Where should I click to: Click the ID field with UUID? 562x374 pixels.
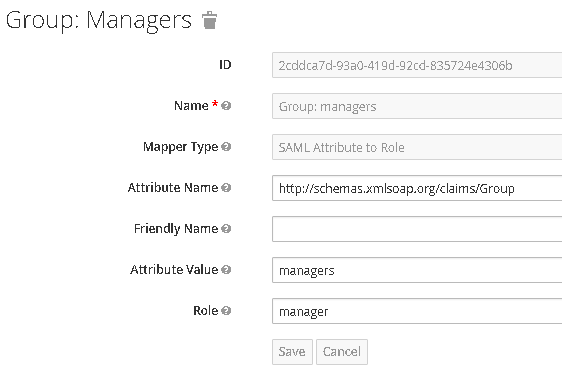pyautogui.click(x=417, y=65)
